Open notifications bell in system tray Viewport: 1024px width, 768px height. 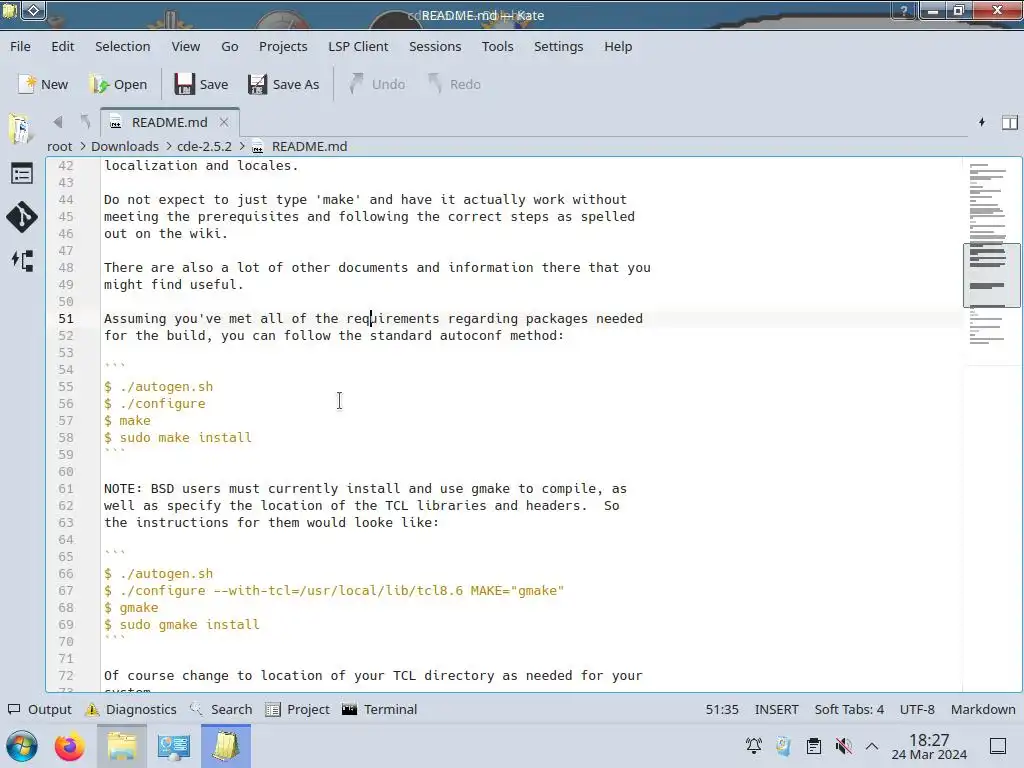coord(754,746)
